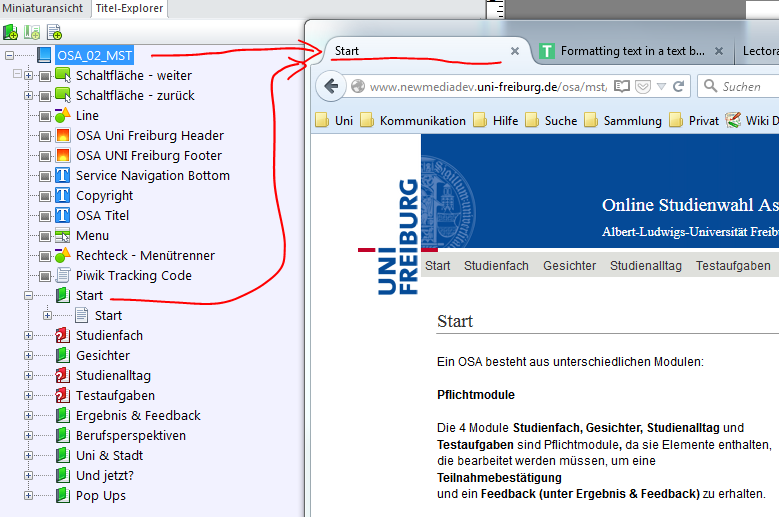Expand the Ergebnis & Feedback chapter

point(28,416)
